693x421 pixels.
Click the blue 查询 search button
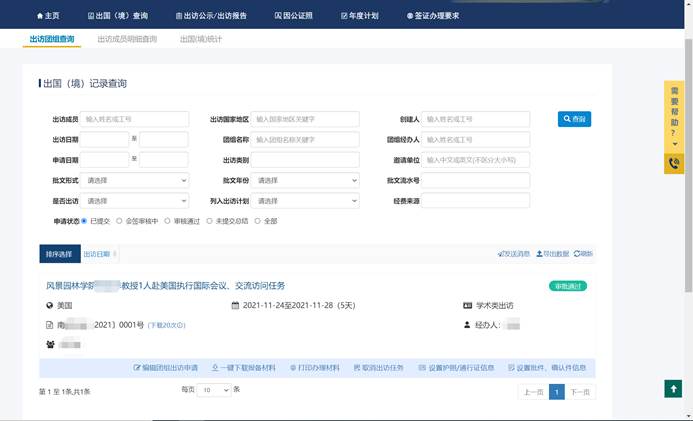click(574, 119)
